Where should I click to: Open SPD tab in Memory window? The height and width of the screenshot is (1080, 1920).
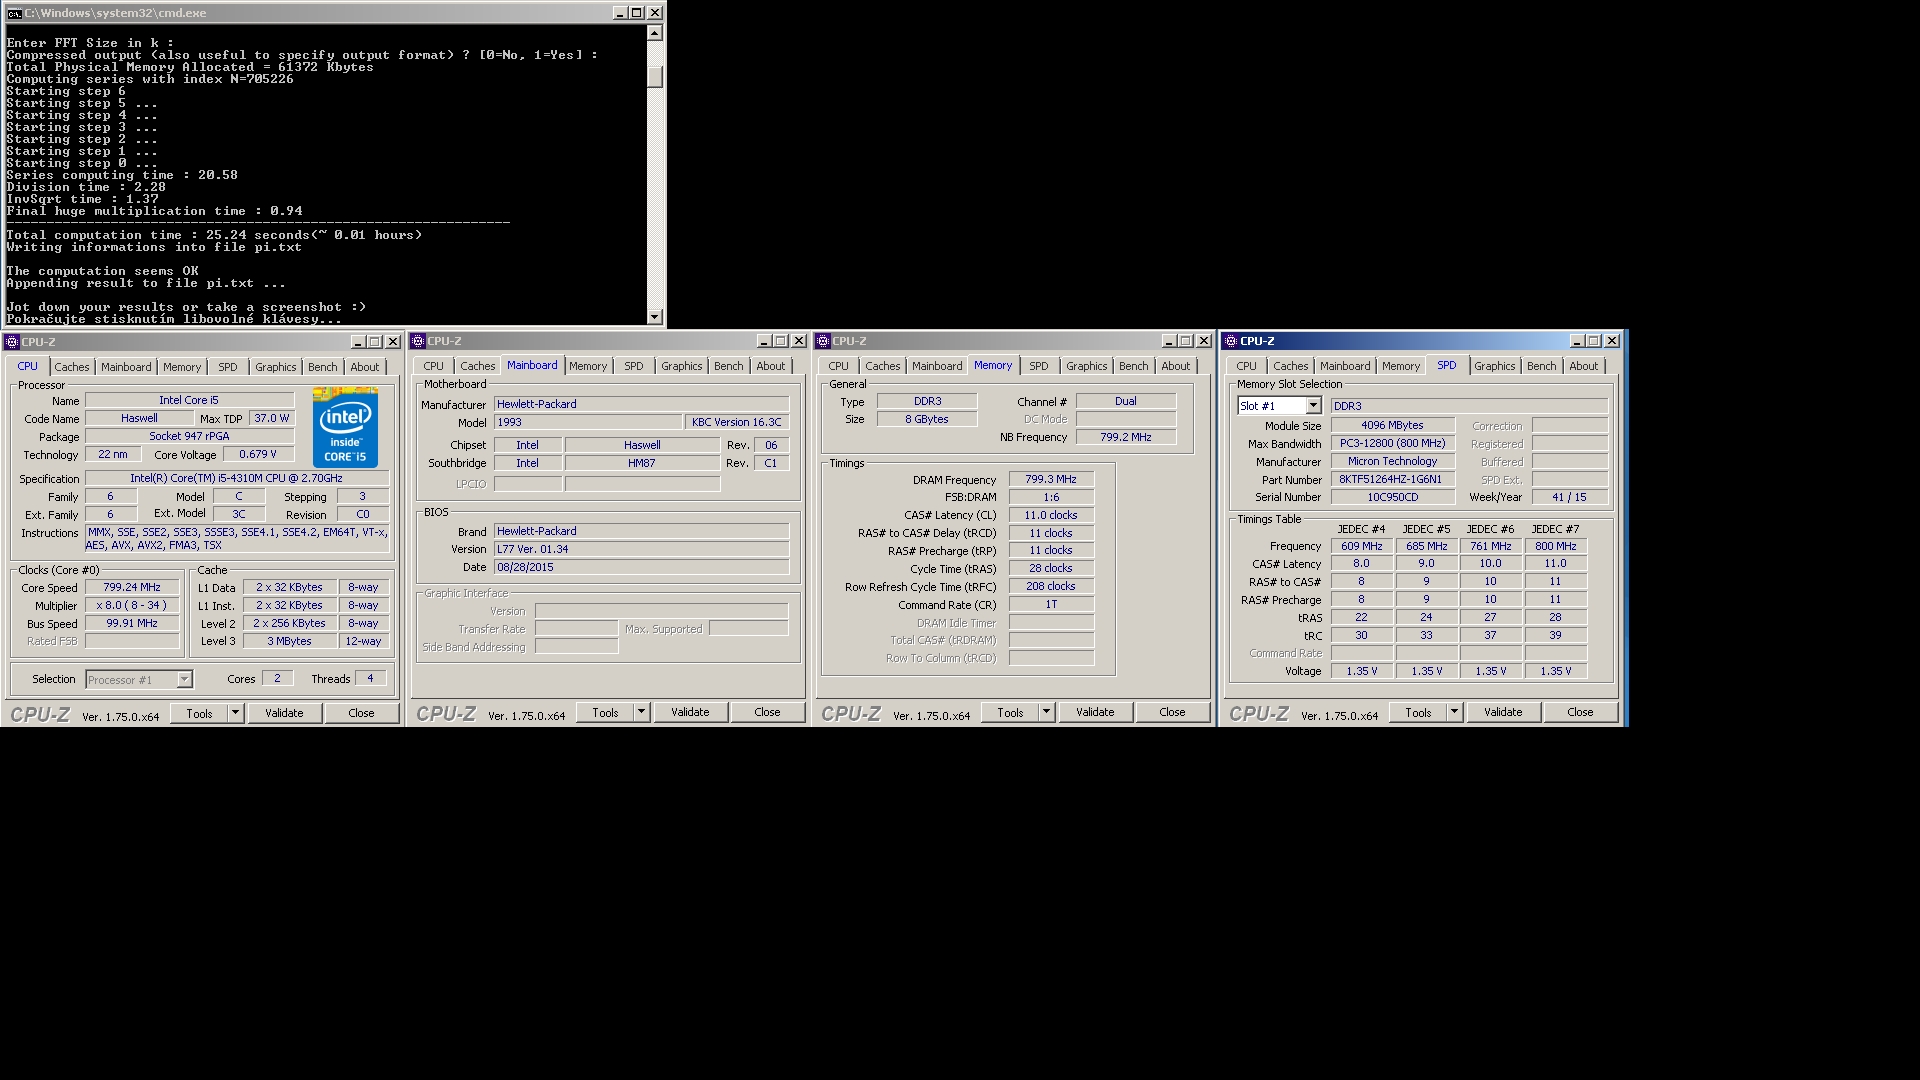coord(1039,366)
